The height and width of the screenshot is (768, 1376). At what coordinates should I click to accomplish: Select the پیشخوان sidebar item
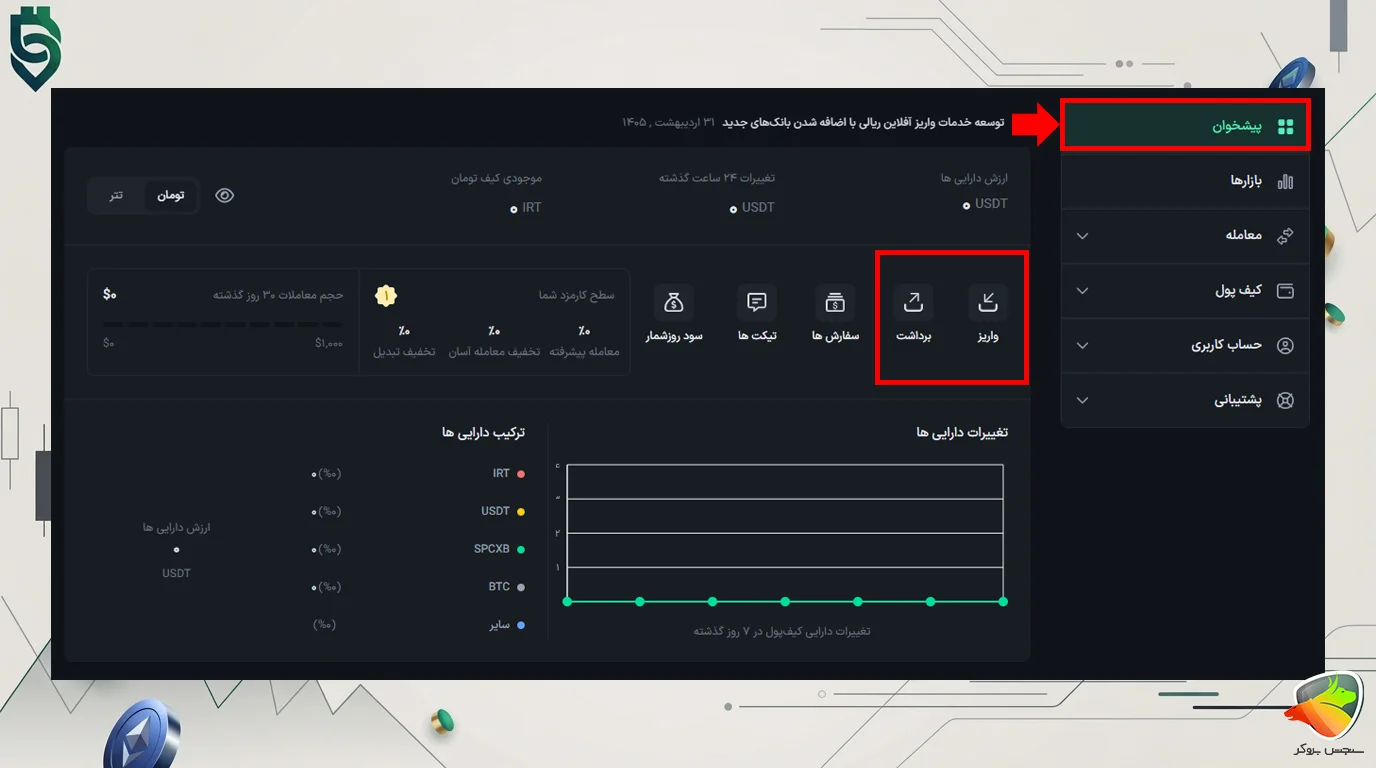1185,127
